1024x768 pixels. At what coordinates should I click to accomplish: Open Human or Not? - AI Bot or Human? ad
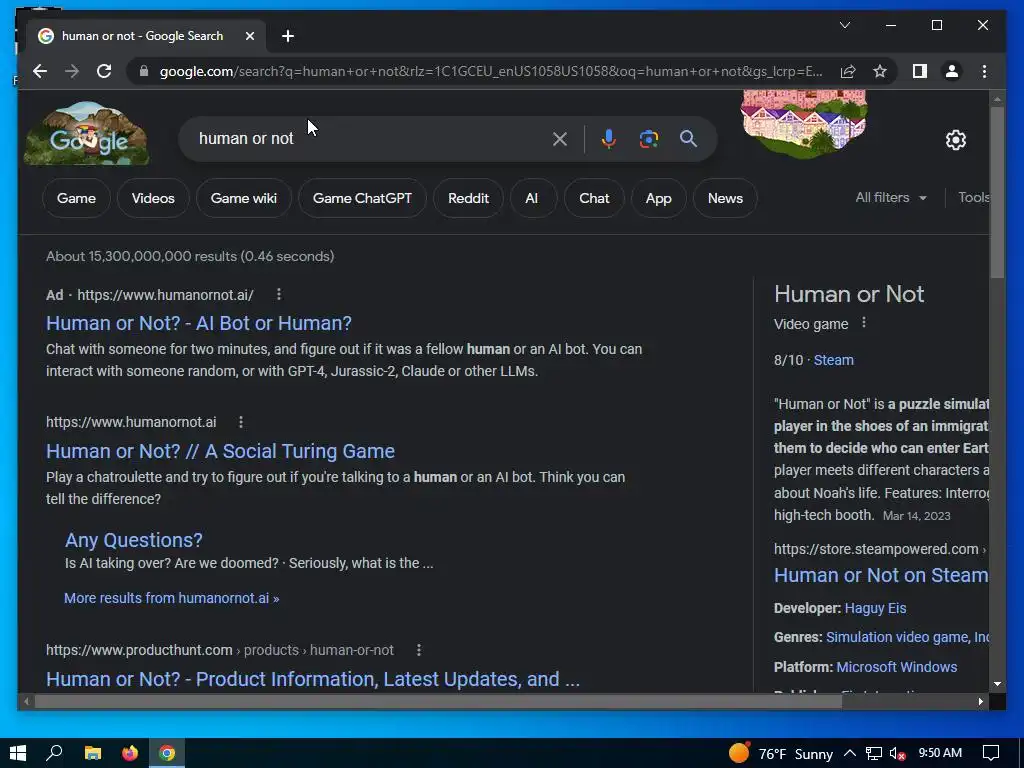[199, 323]
